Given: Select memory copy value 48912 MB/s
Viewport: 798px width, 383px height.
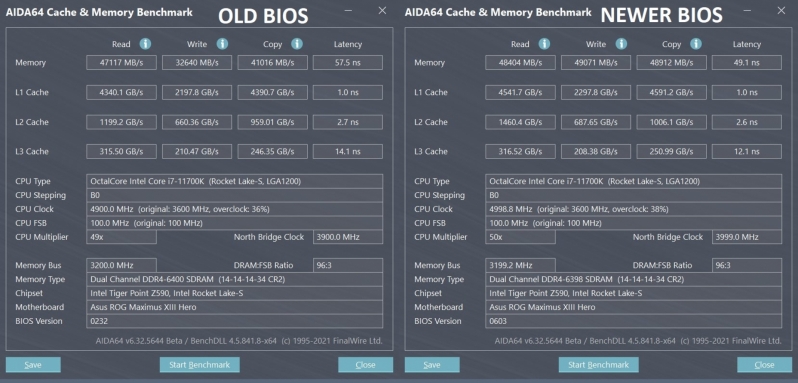Looking at the screenshot, I should click(x=671, y=63).
